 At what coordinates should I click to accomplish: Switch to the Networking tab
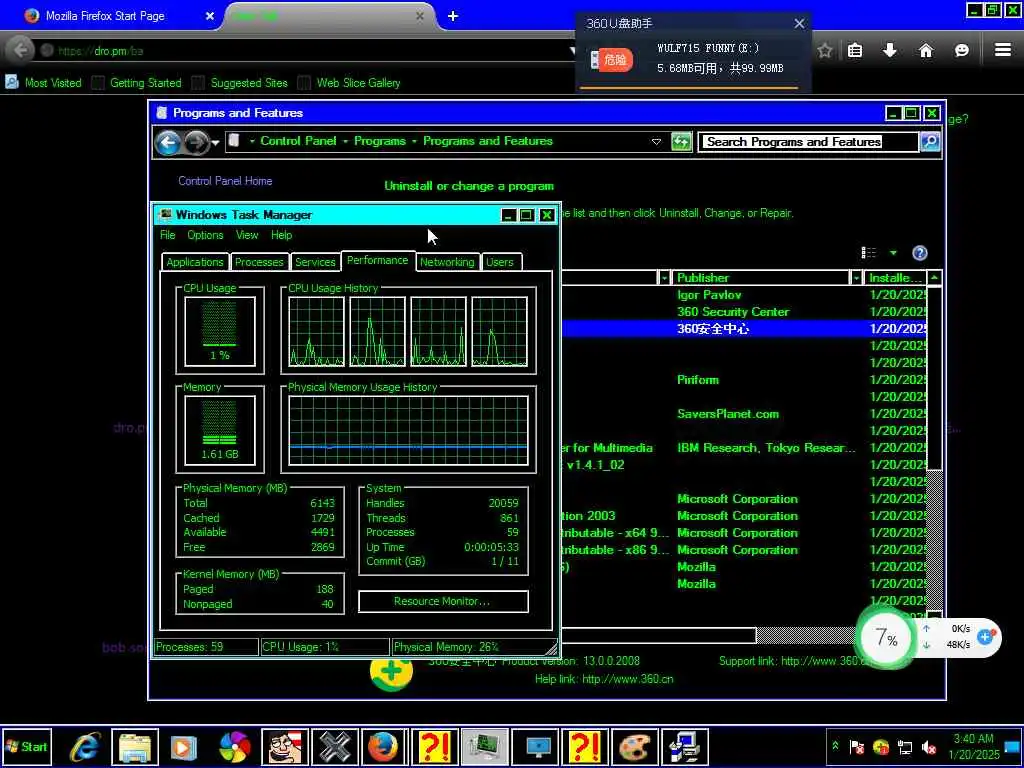point(447,262)
